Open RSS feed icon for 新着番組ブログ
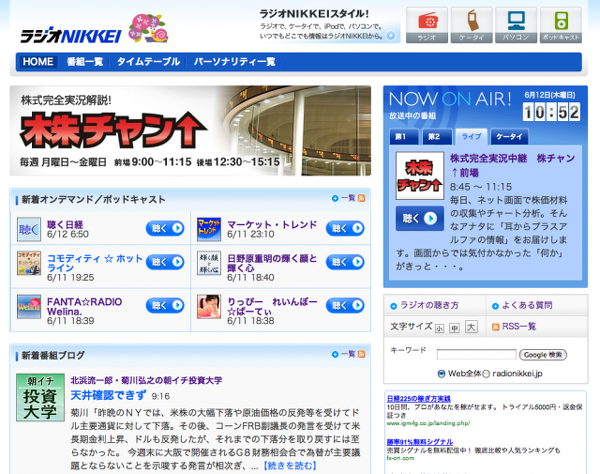 tap(361, 354)
